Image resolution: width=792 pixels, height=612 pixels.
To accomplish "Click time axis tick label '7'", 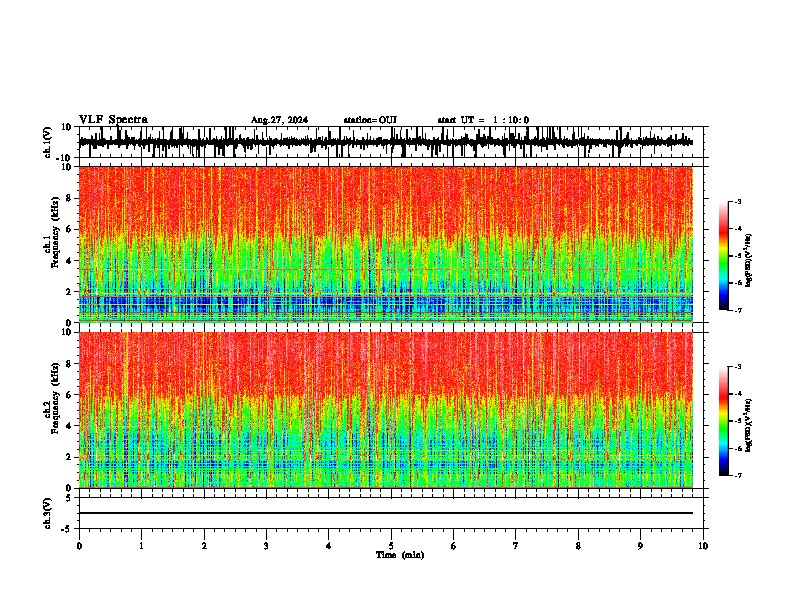I will click(x=516, y=546).
